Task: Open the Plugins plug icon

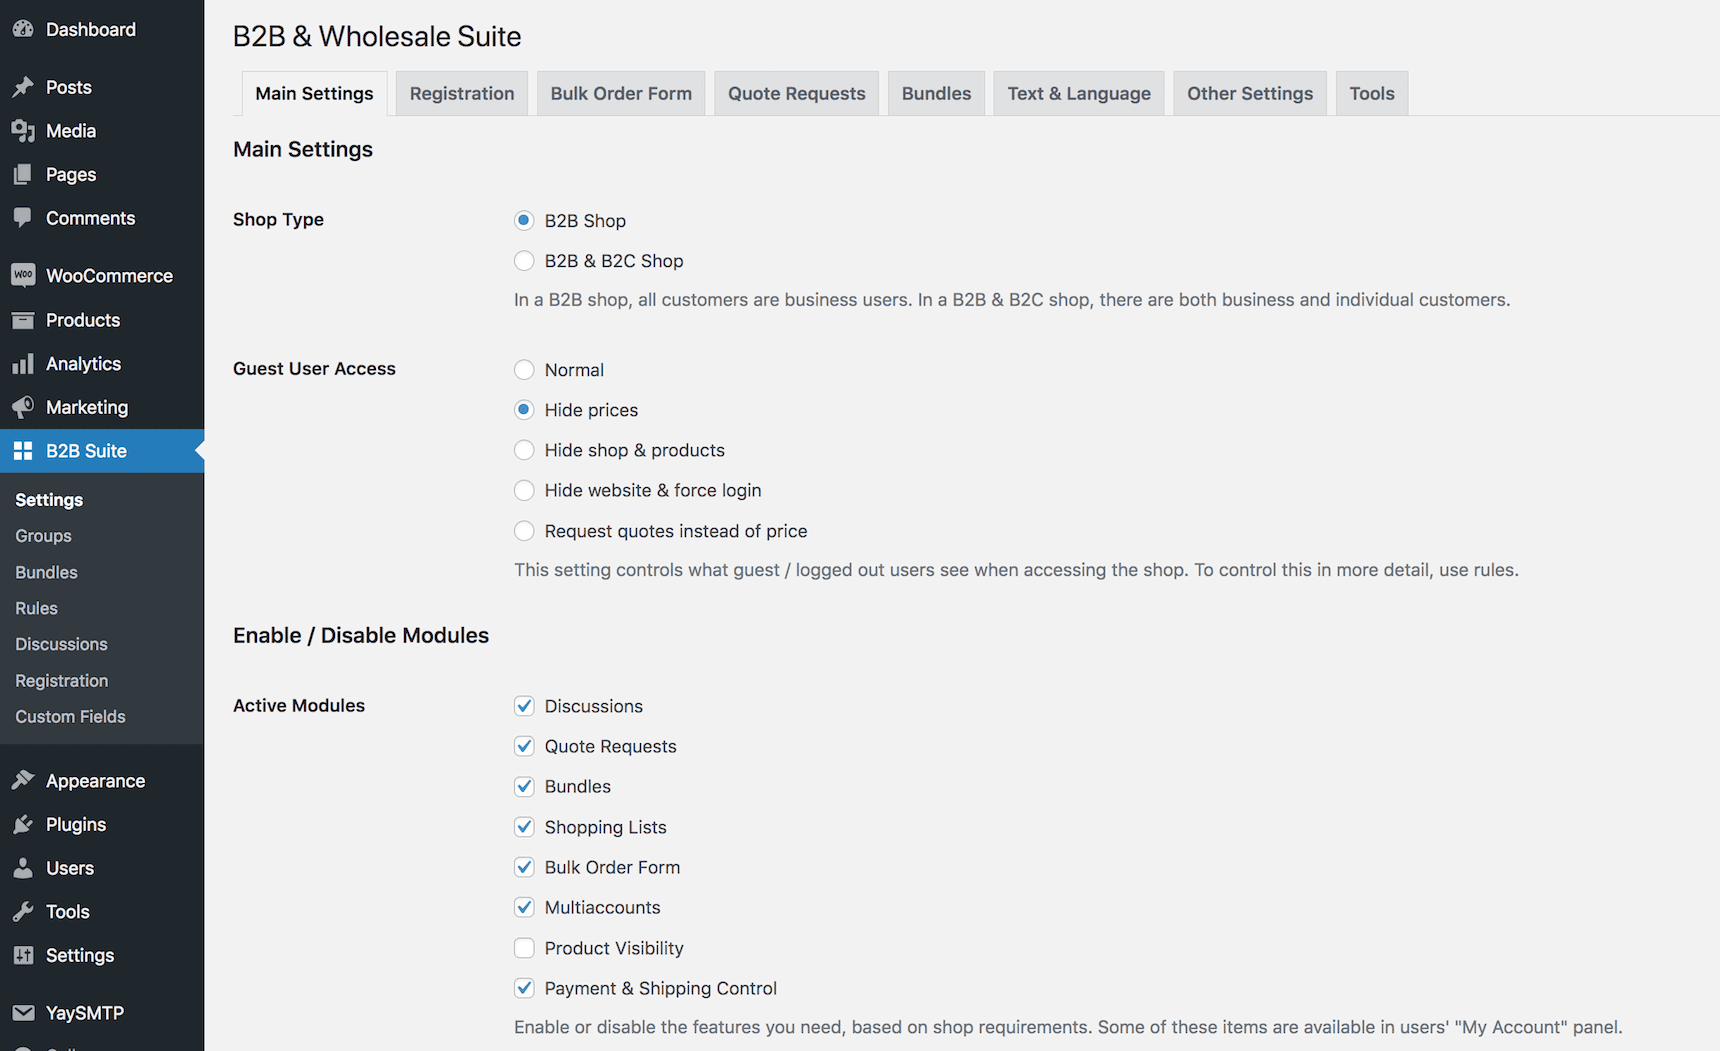Action: click(x=22, y=824)
